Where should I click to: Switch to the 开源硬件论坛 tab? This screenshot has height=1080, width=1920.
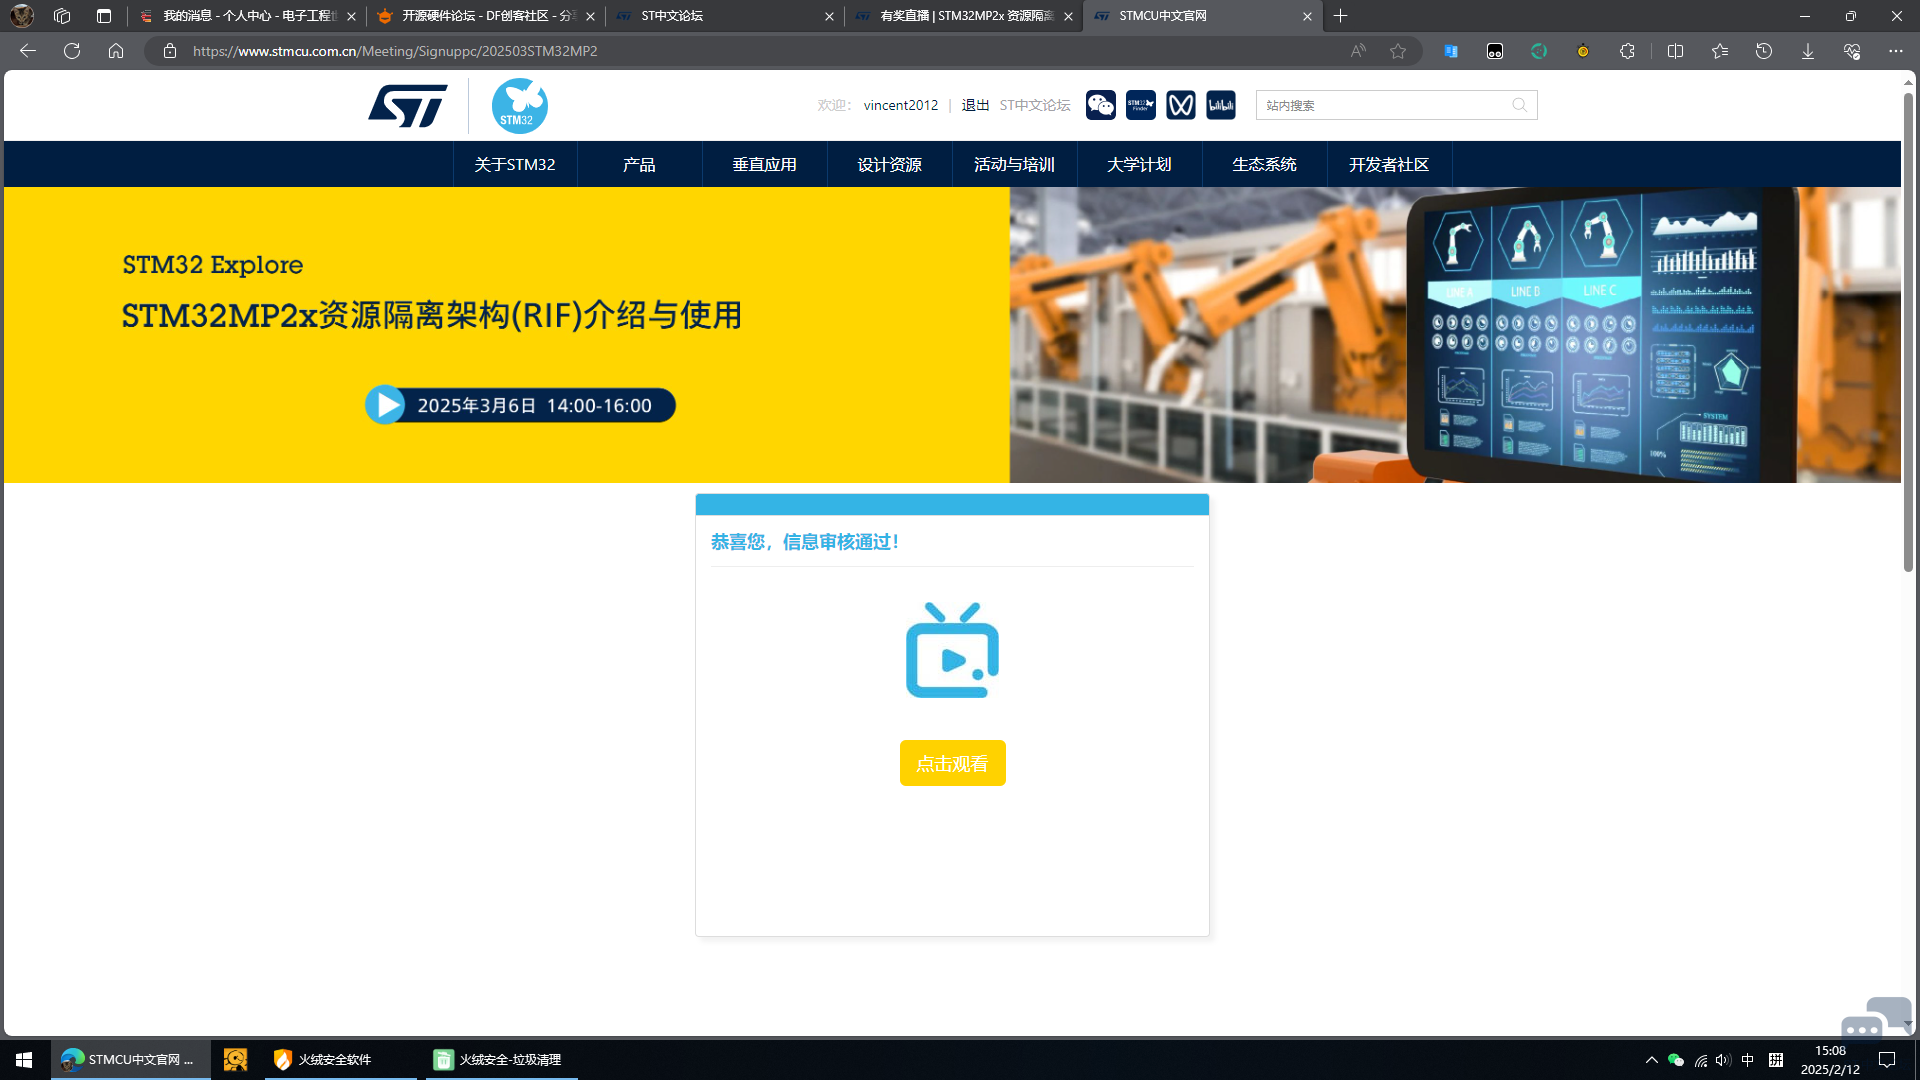(x=487, y=16)
